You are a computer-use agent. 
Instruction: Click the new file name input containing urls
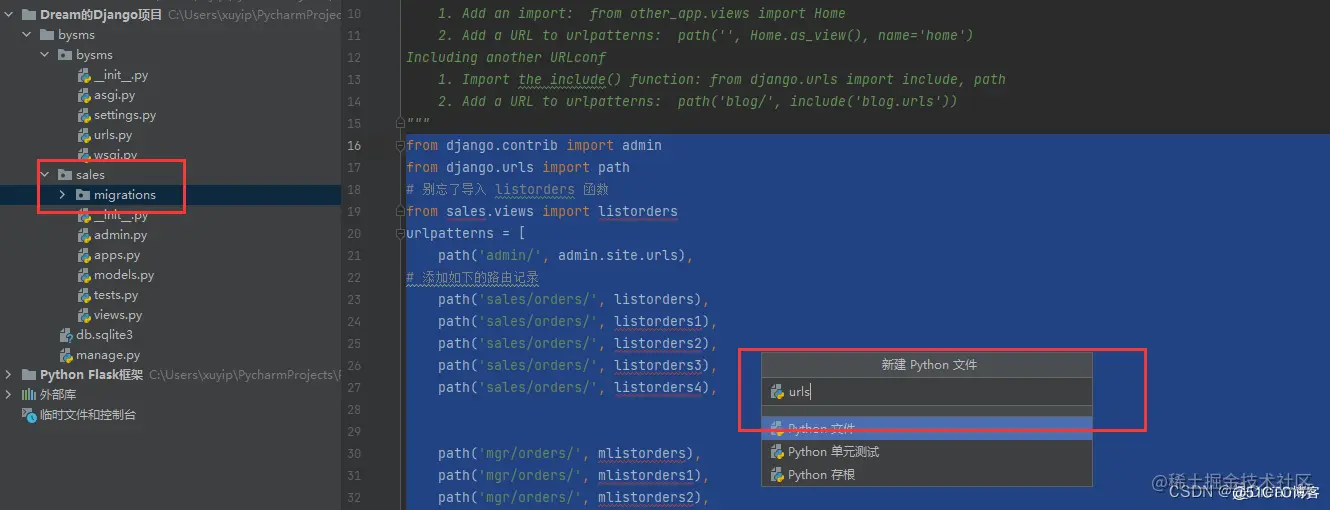pos(927,392)
